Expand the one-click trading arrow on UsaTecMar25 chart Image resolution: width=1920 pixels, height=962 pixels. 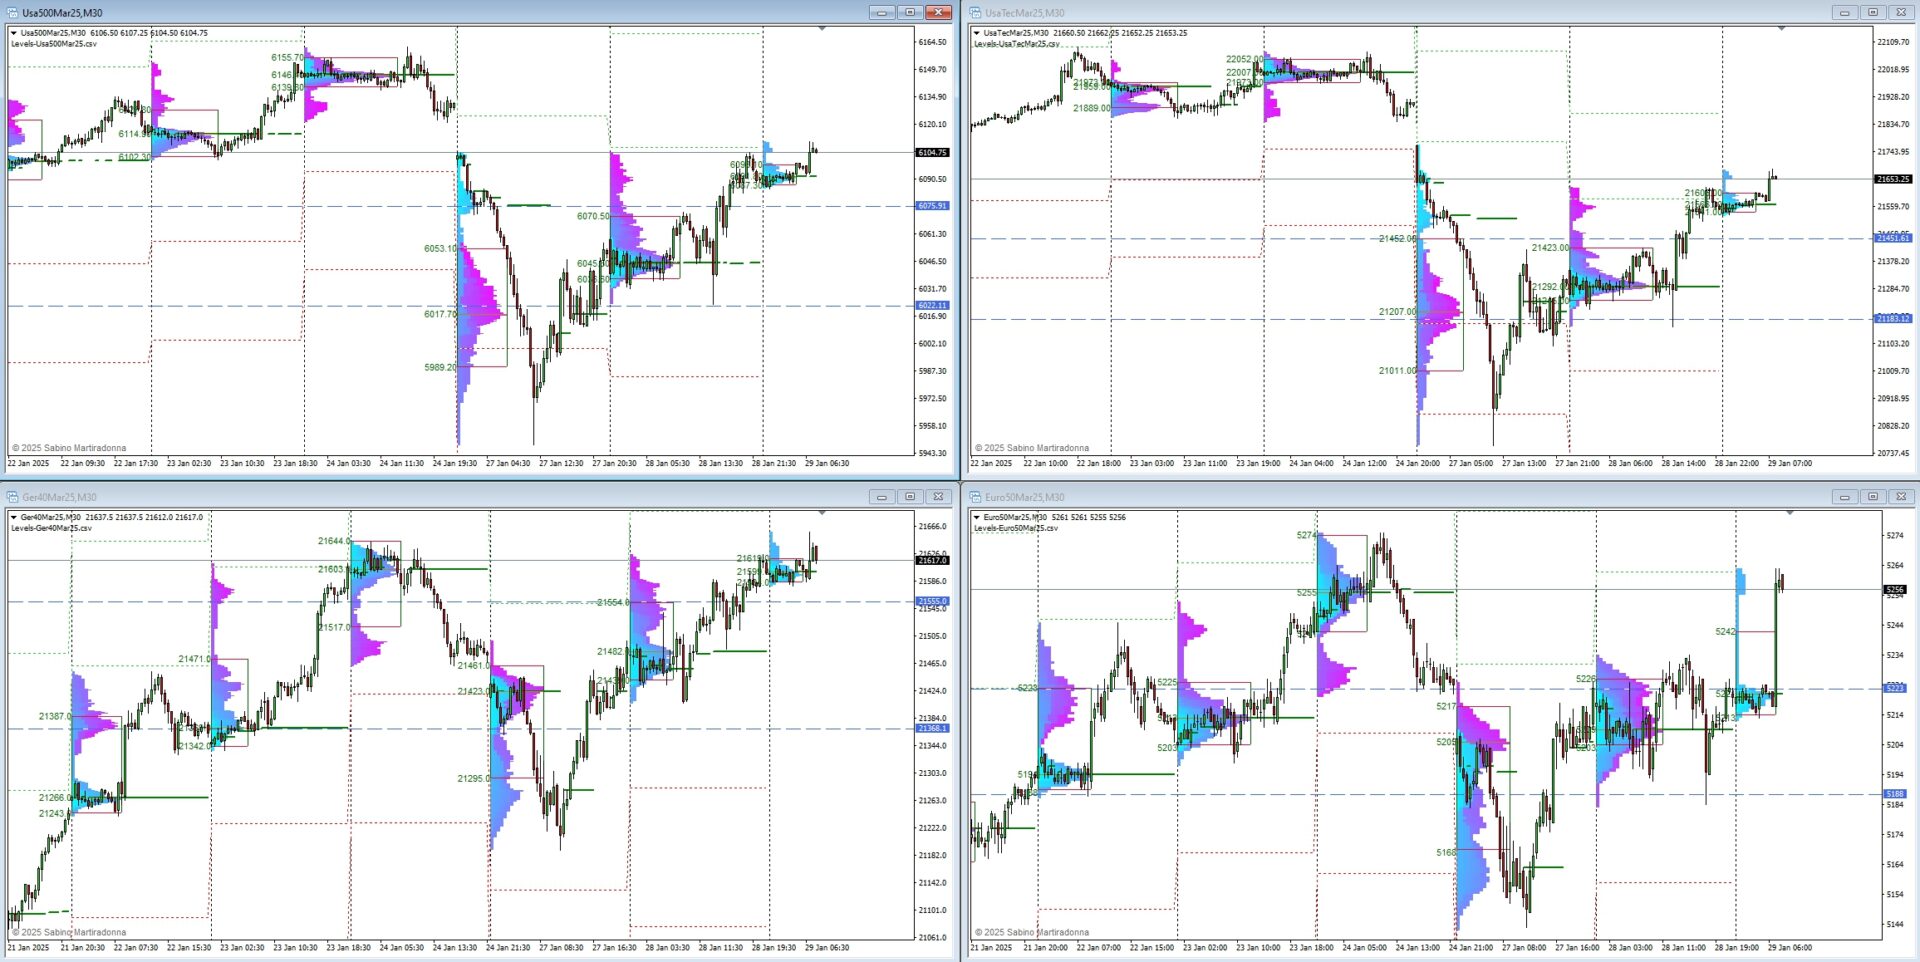point(977,33)
